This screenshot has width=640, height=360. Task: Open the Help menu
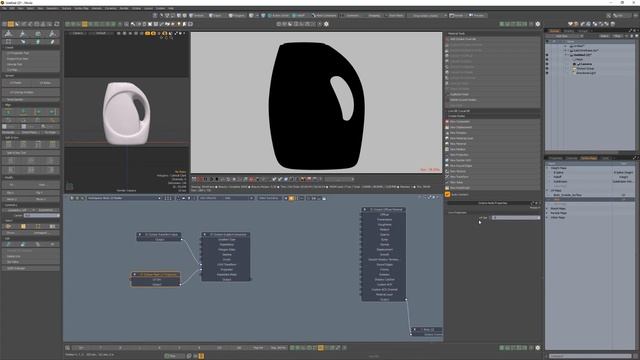(x=171, y=8)
